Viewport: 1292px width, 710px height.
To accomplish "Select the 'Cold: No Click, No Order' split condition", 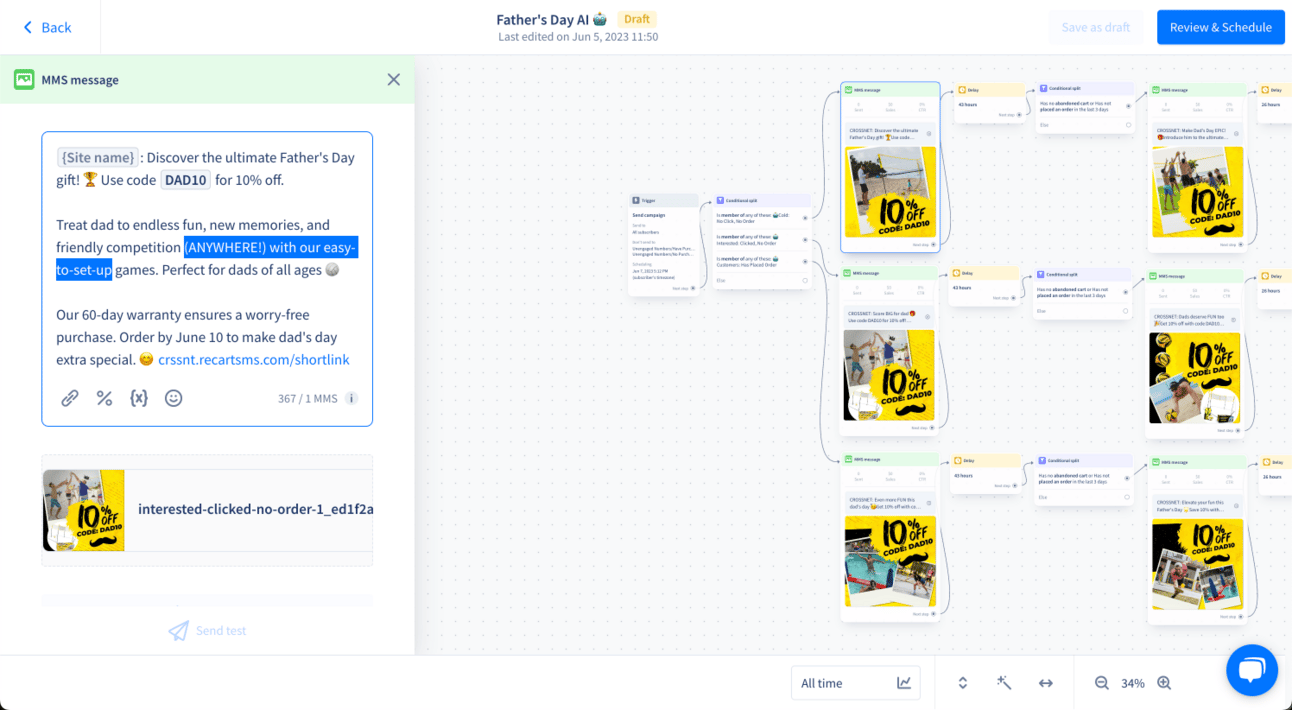I will (761, 217).
